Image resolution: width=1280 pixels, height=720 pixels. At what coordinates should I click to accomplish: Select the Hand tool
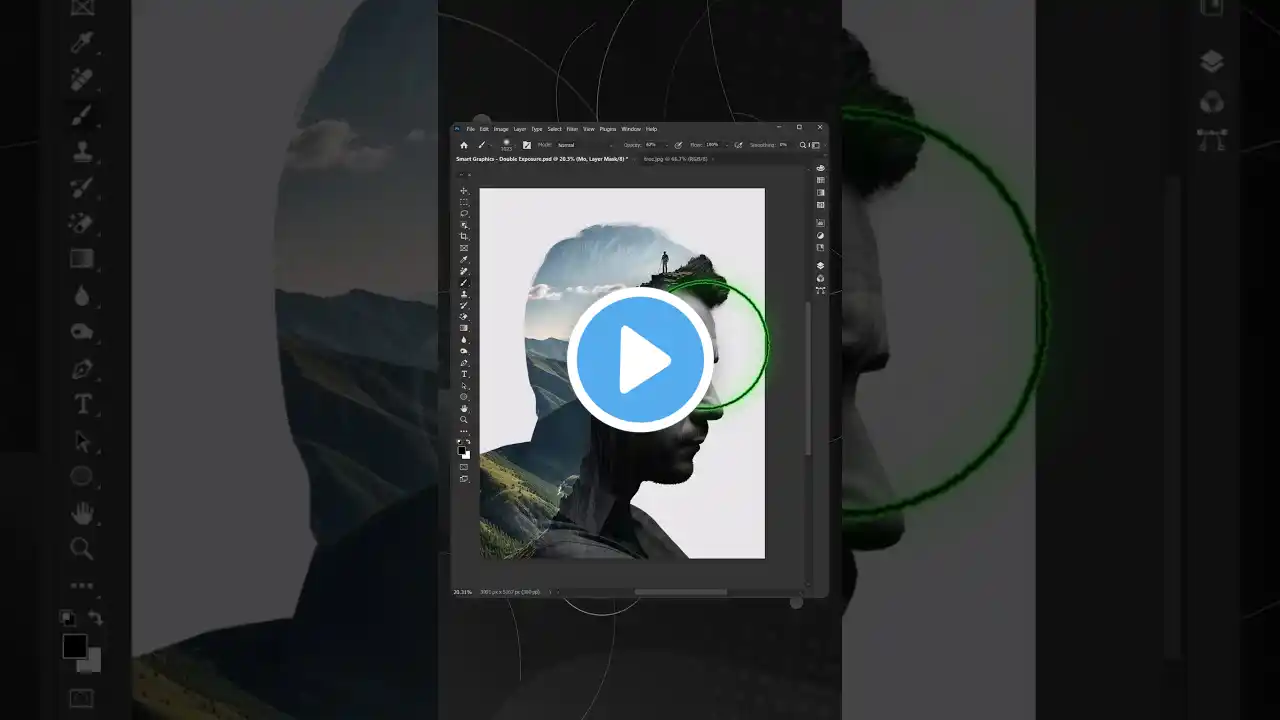click(x=464, y=409)
